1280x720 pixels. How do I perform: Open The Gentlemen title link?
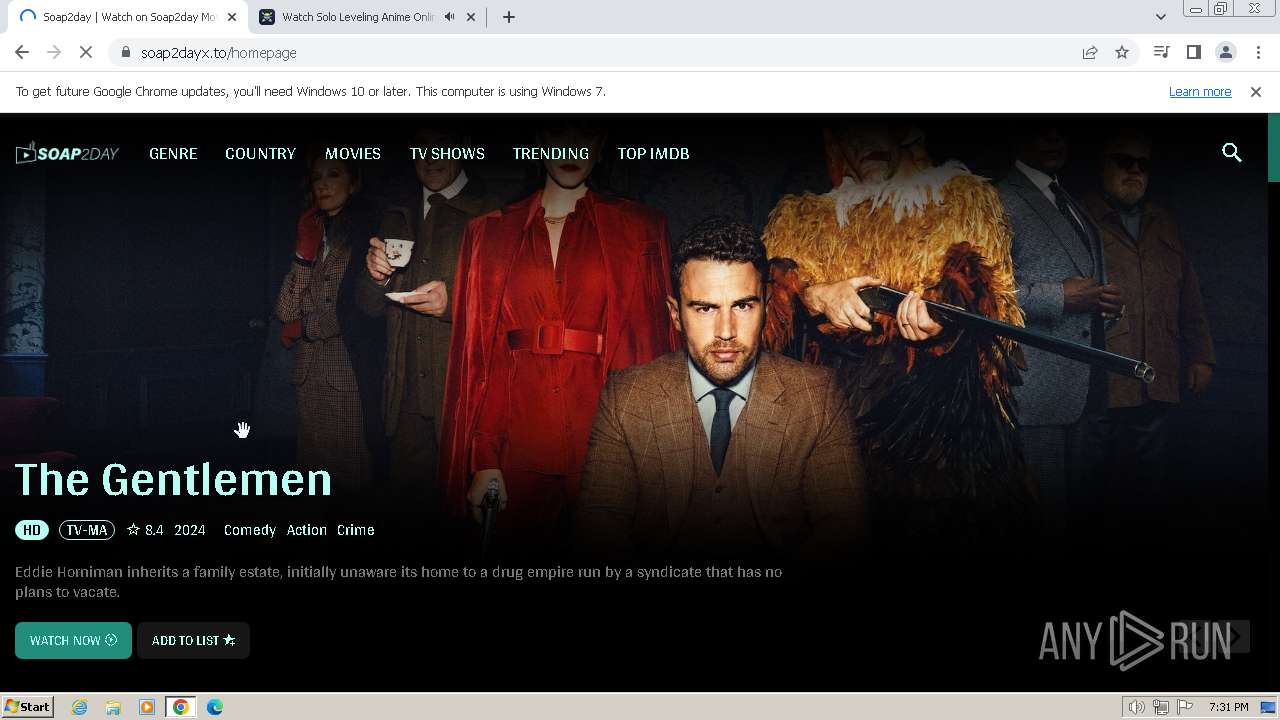(173, 480)
